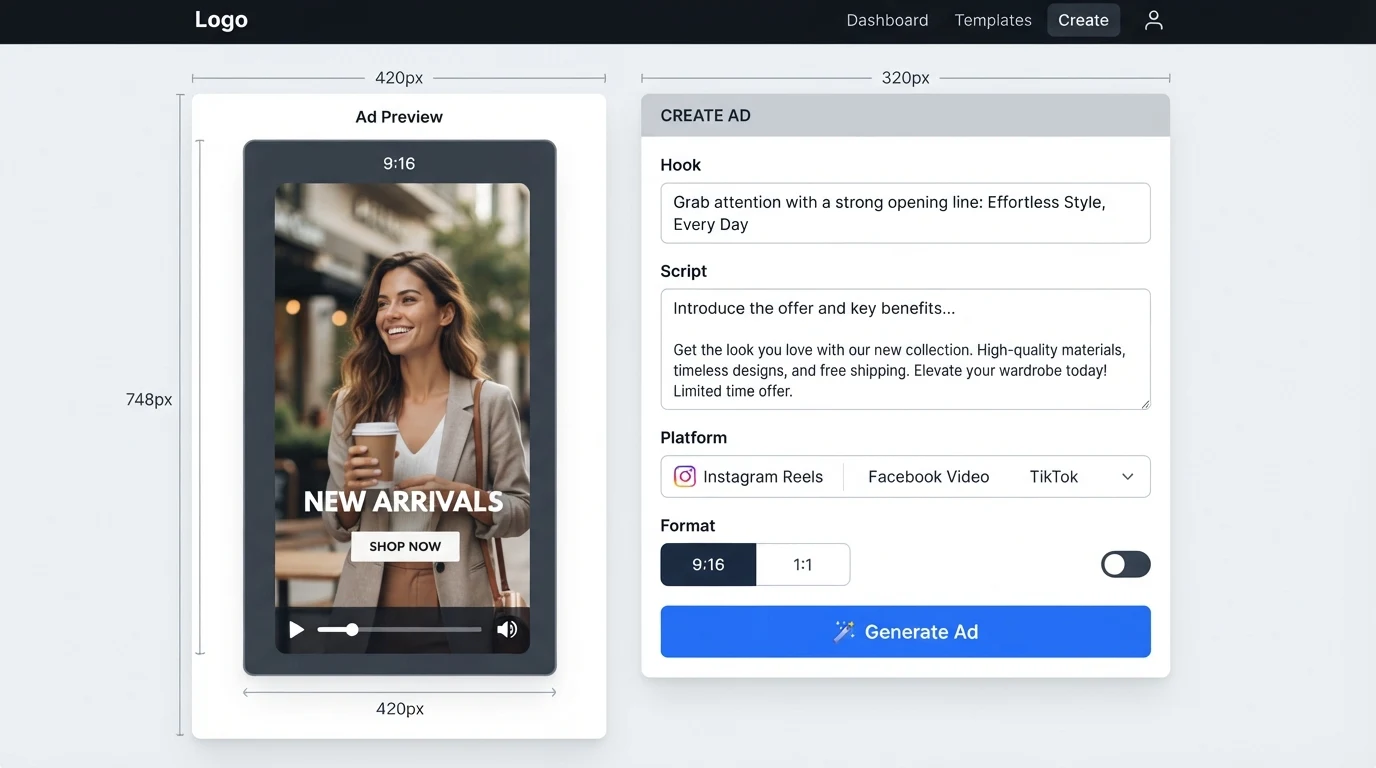1376x768 pixels.
Task: Click the Logo in header
Action: (x=221, y=20)
